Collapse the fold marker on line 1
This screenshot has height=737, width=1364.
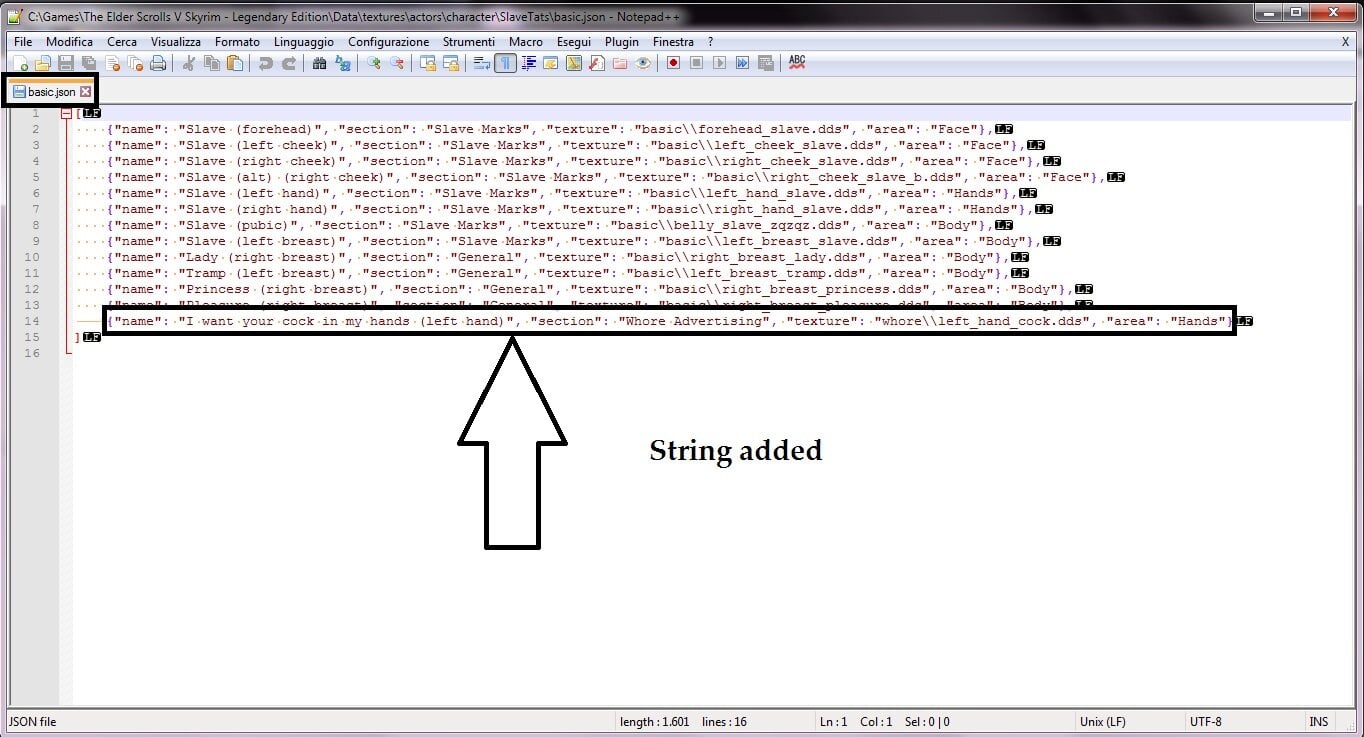click(66, 113)
